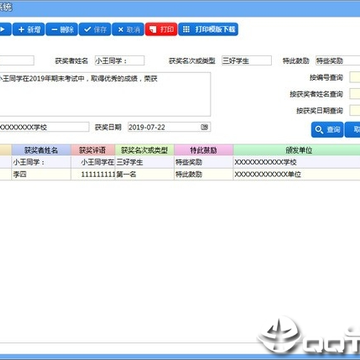360x360 pixels.
Task: Select table cell 小王同学： in name column
Action: (41, 162)
